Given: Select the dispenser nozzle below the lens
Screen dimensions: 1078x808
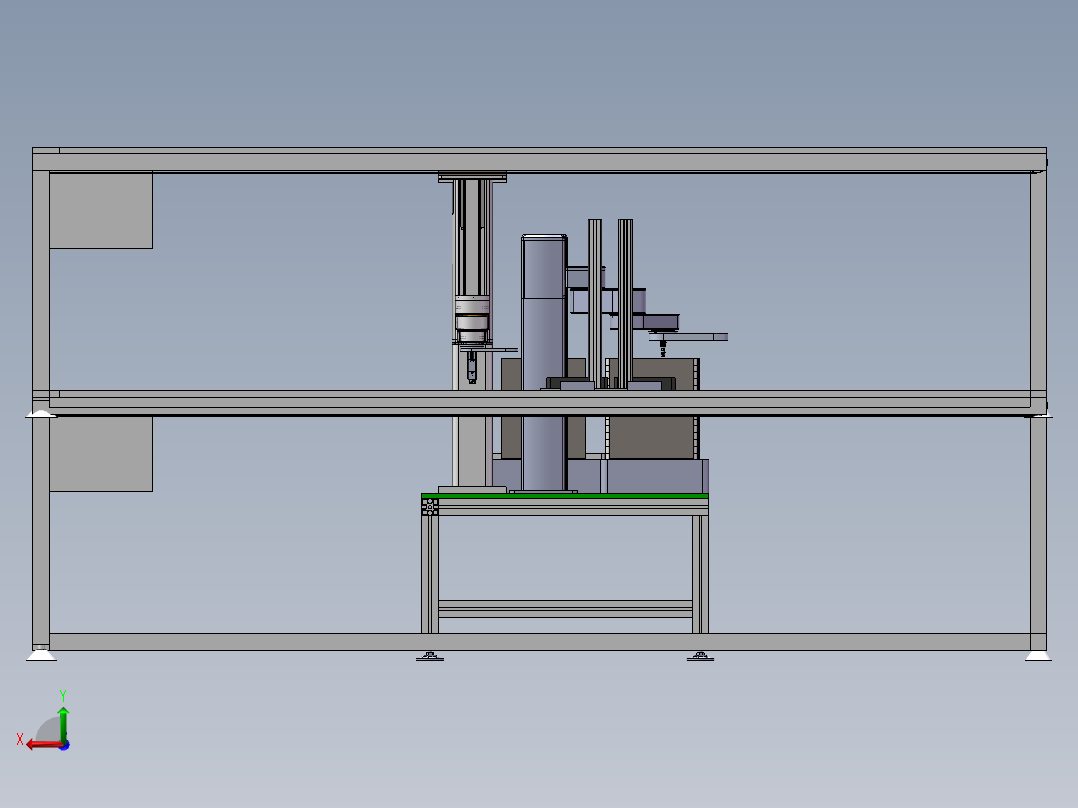Looking at the screenshot, I should [472, 368].
